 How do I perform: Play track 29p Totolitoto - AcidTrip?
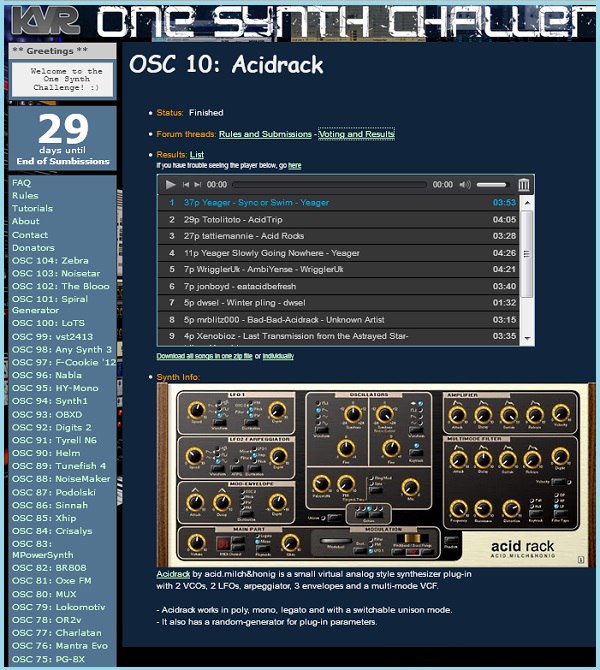click(x=338, y=220)
